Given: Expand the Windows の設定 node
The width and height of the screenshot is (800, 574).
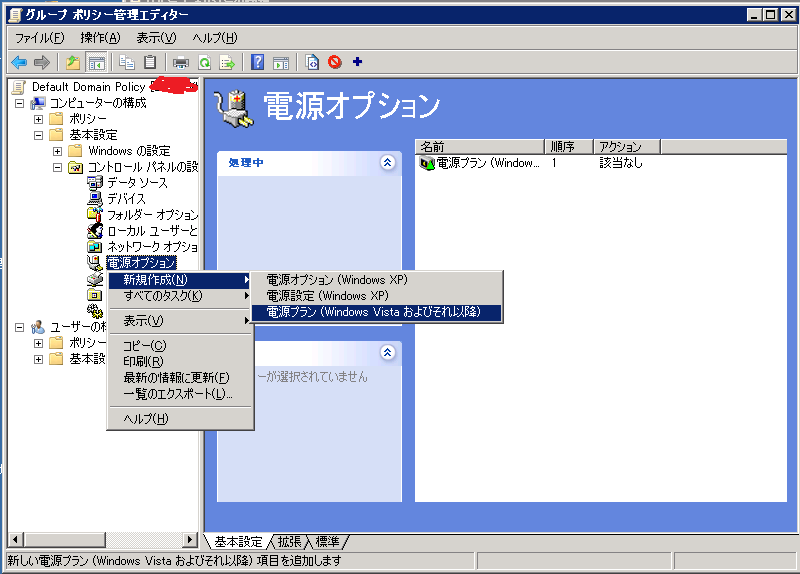Looking at the screenshot, I should point(57,152).
